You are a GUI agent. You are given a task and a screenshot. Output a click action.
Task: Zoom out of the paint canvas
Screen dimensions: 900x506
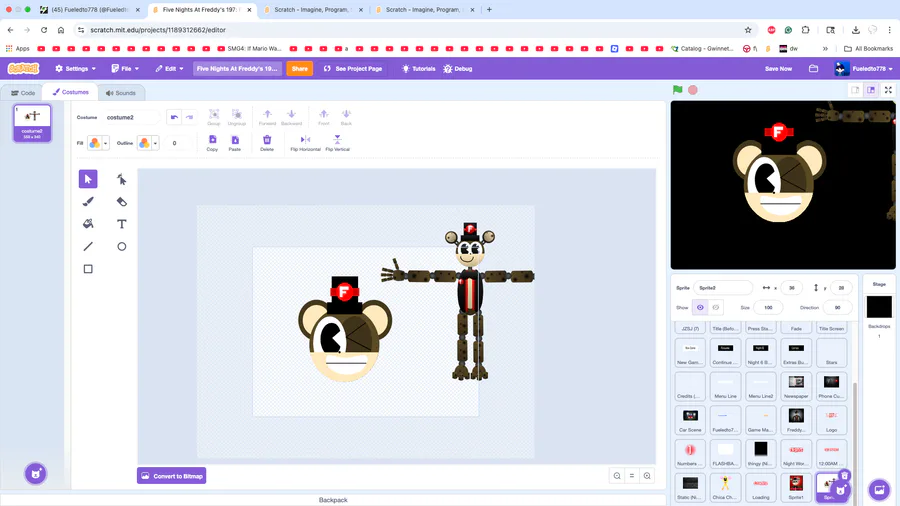click(617, 476)
